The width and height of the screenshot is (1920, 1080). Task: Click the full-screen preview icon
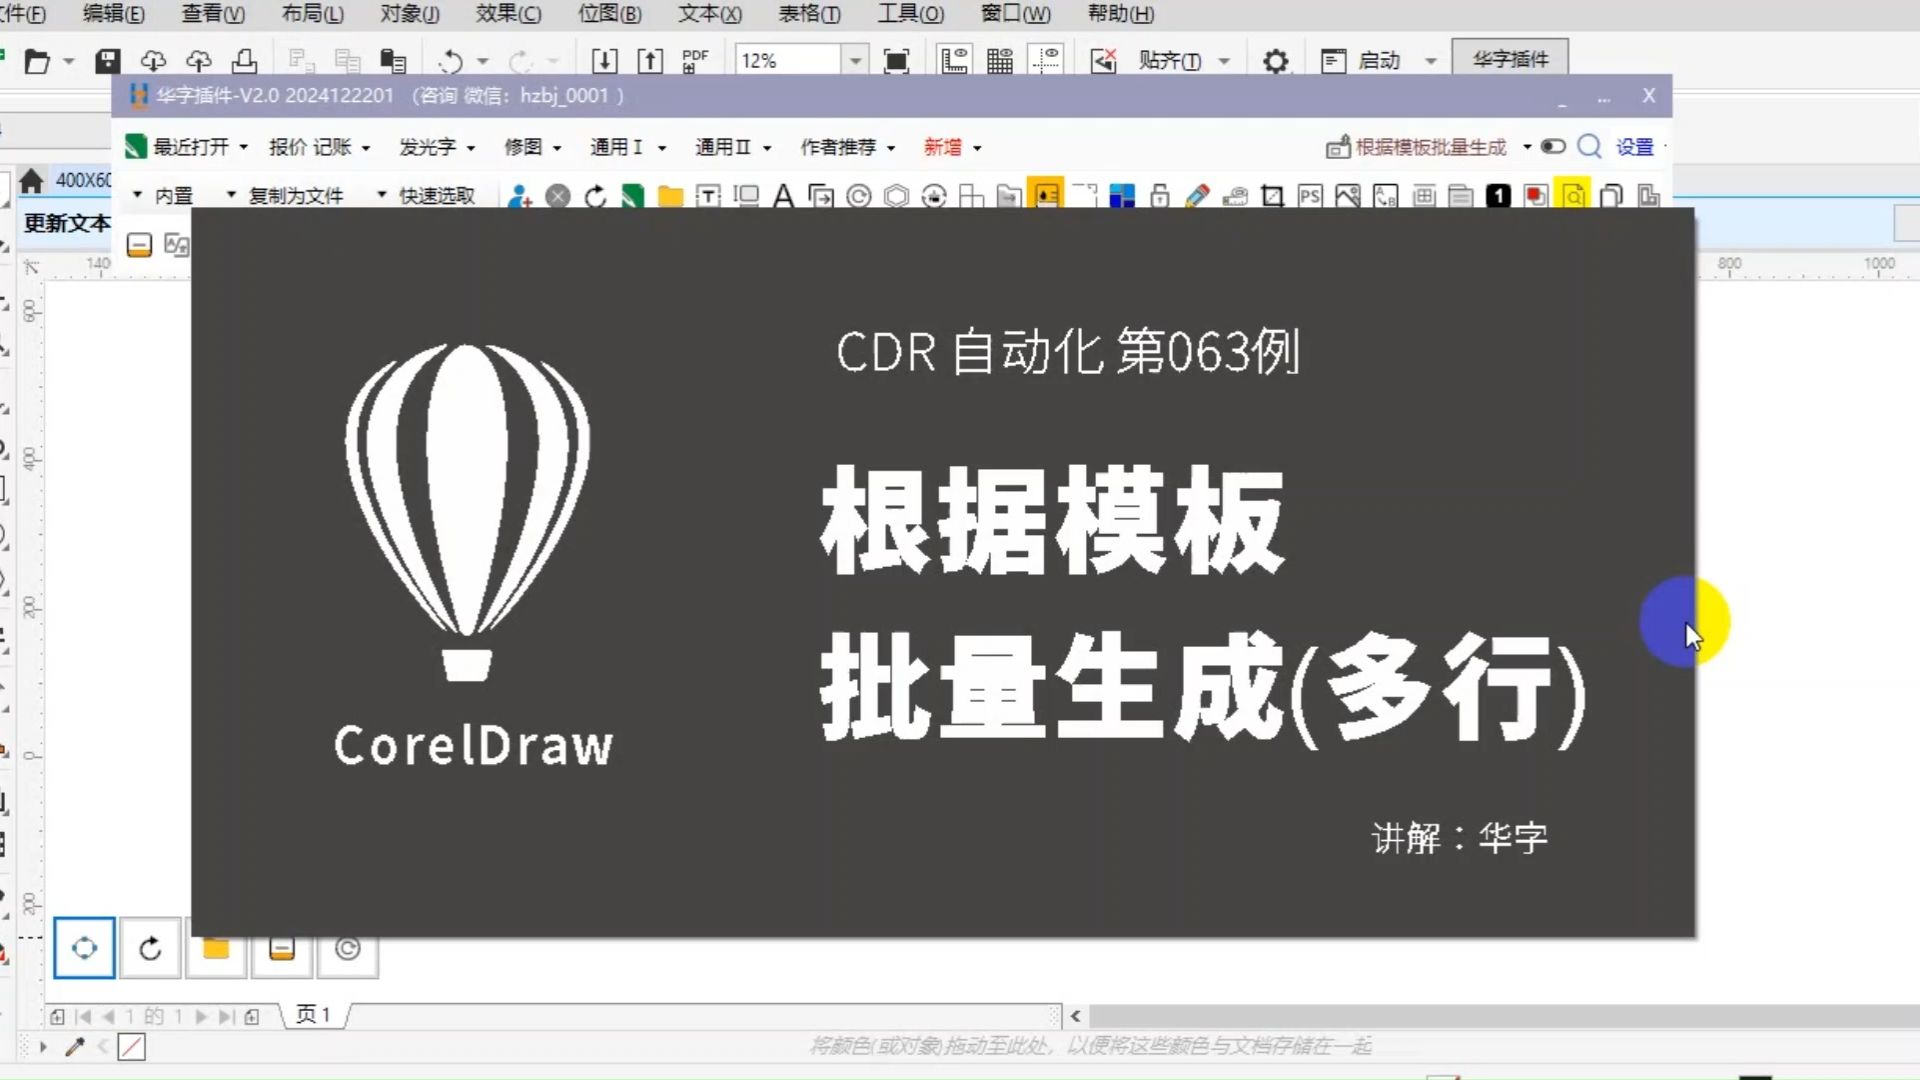897,61
